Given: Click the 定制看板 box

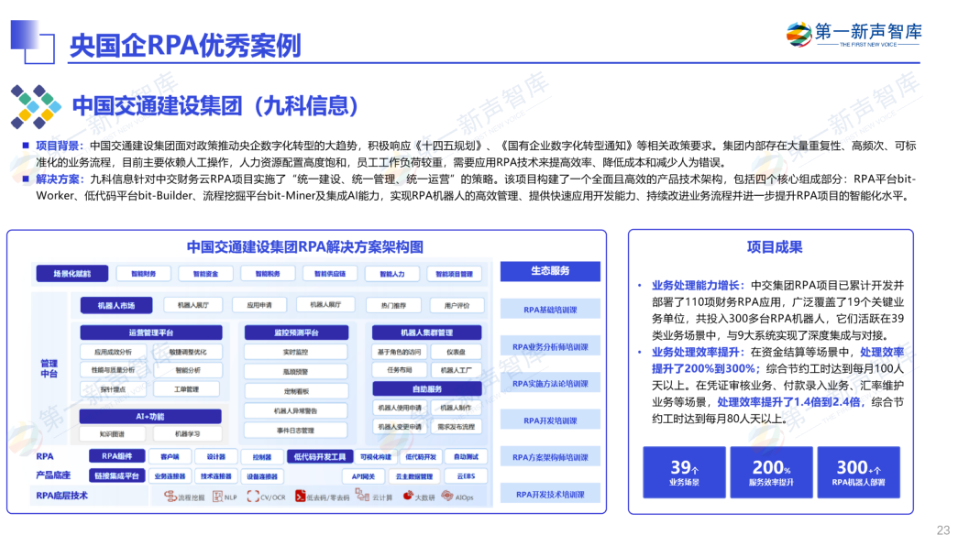Looking at the screenshot, I should tap(296, 391).
